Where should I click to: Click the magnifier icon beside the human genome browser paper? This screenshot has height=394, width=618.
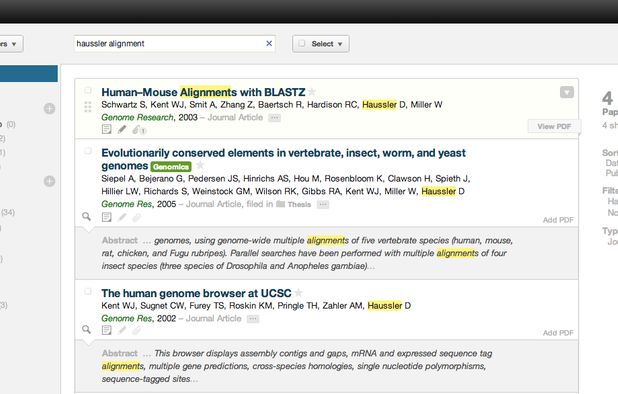(x=86, y=329)
